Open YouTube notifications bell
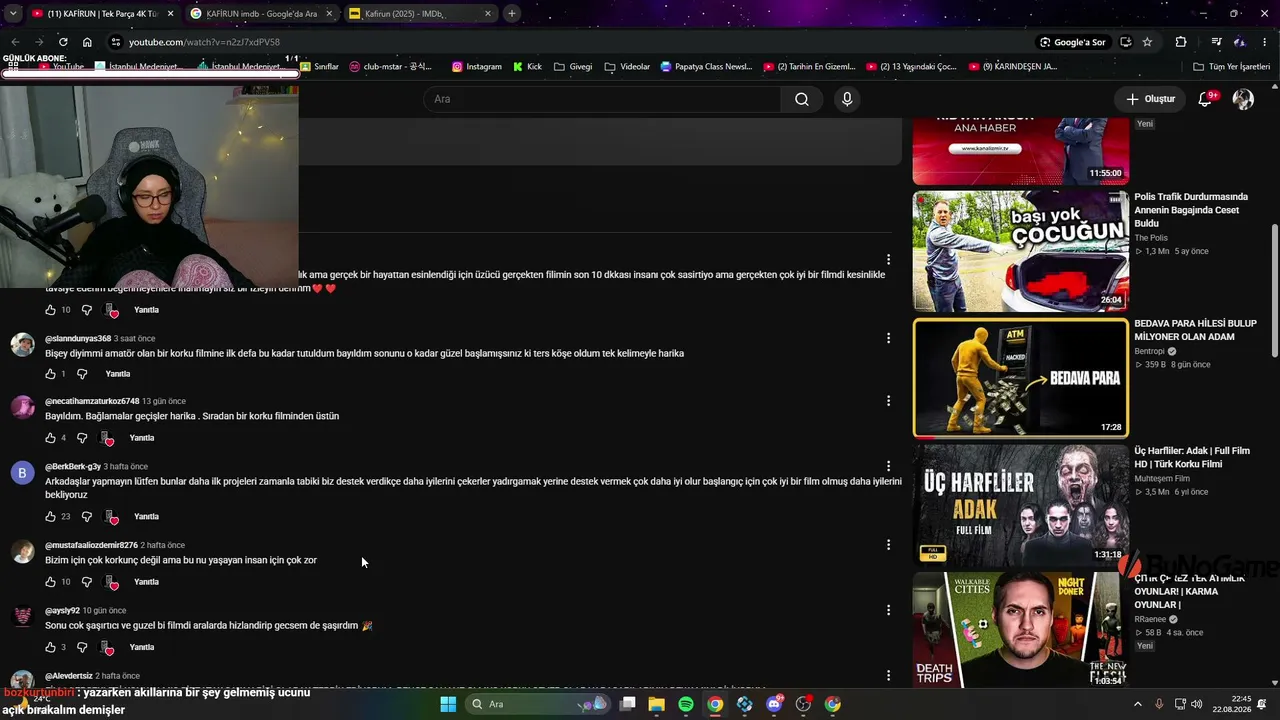The height and width of the screenshot is (720, 1280). (x=1206, y=99)
